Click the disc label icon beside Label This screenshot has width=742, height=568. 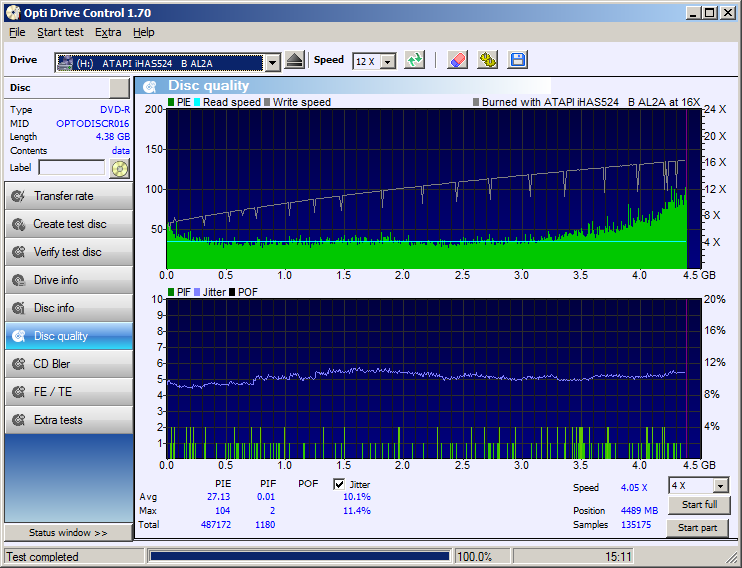pyautogui.click(x=119, y=168)
